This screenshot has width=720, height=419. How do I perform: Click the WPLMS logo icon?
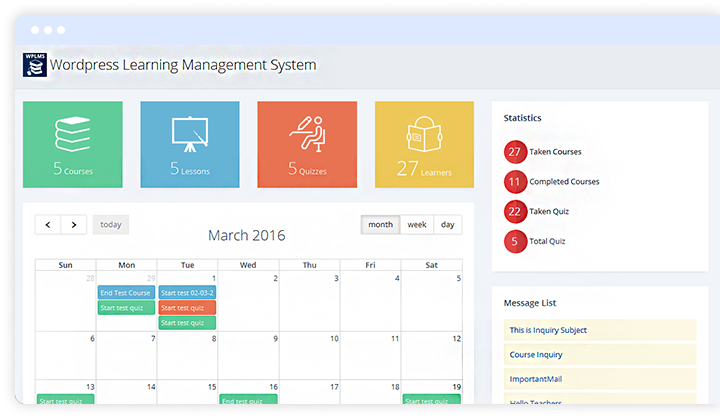point(35,65)
